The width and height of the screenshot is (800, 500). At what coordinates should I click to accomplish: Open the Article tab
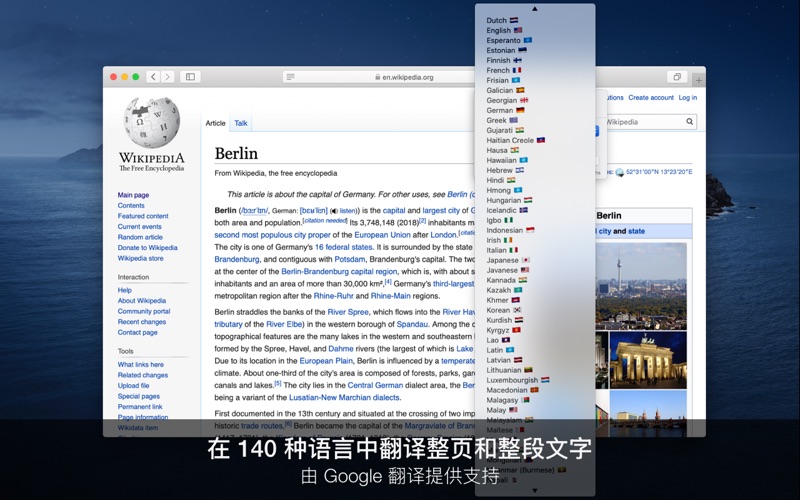pyautogui.click(x=215, y=123)
